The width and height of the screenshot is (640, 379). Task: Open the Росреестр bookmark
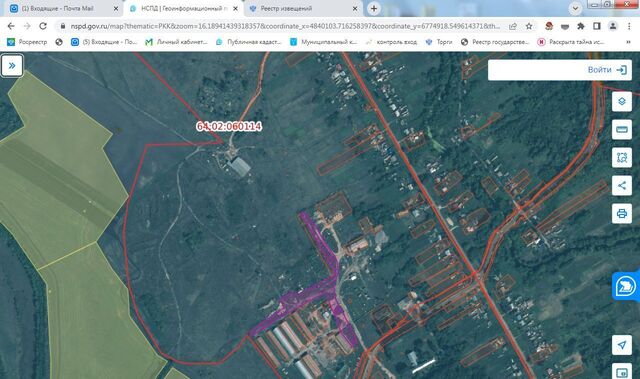pos(27,42)
